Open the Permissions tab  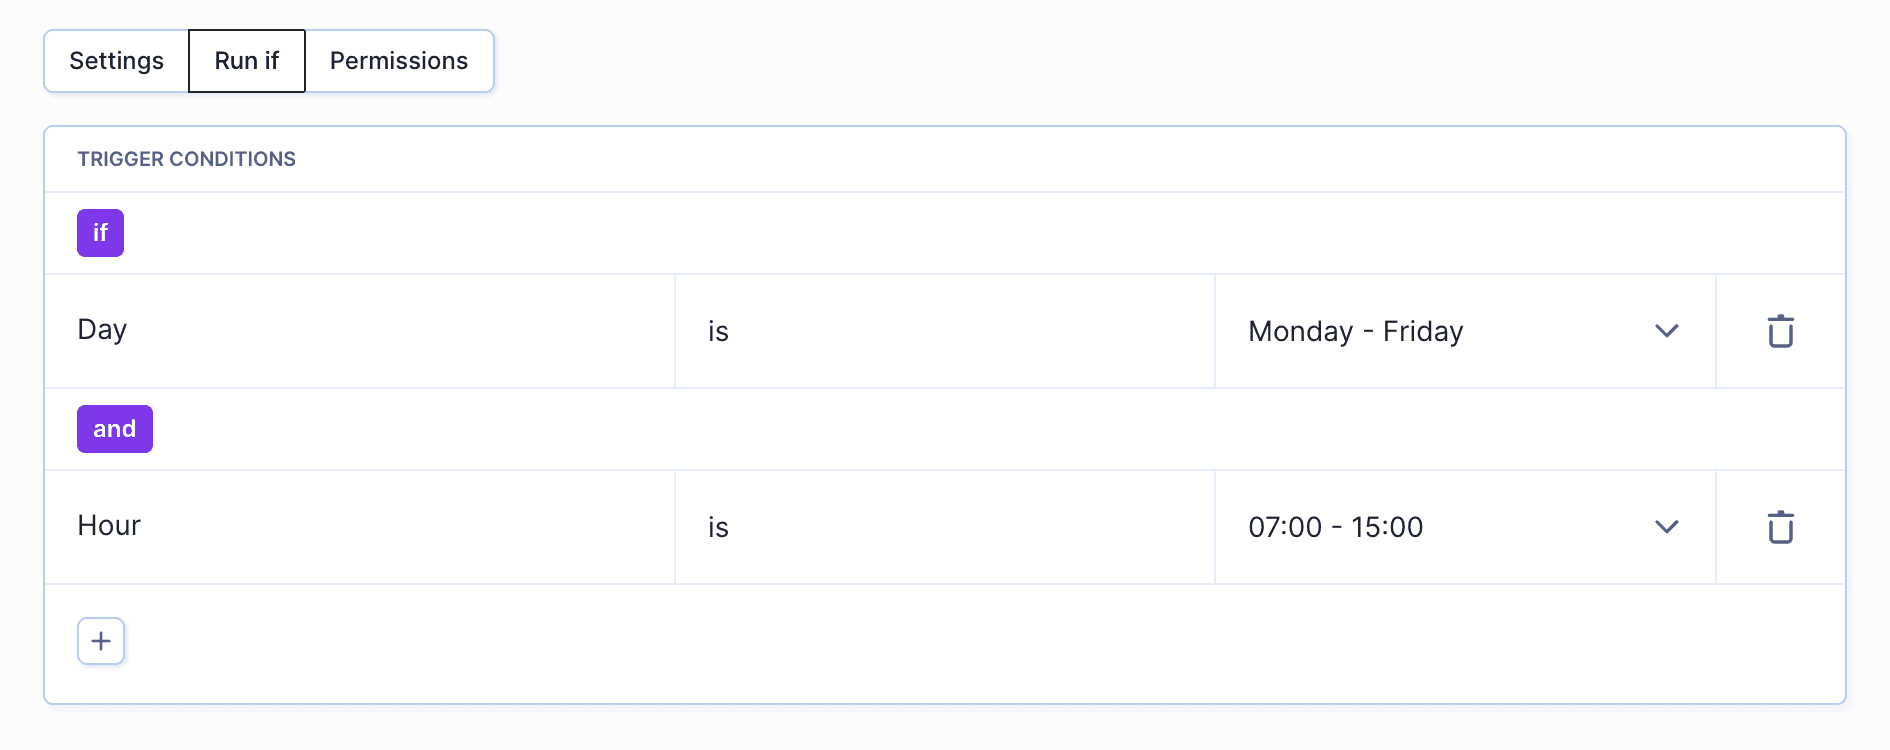point(399,61)
